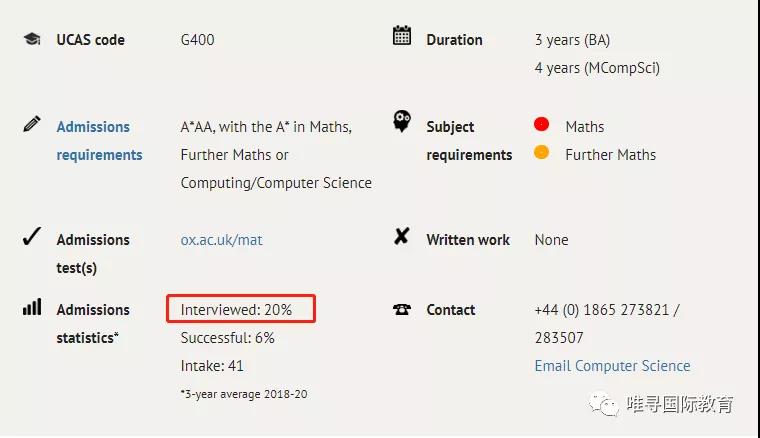Click the X icon beside Written work

(x=402, y=236)
